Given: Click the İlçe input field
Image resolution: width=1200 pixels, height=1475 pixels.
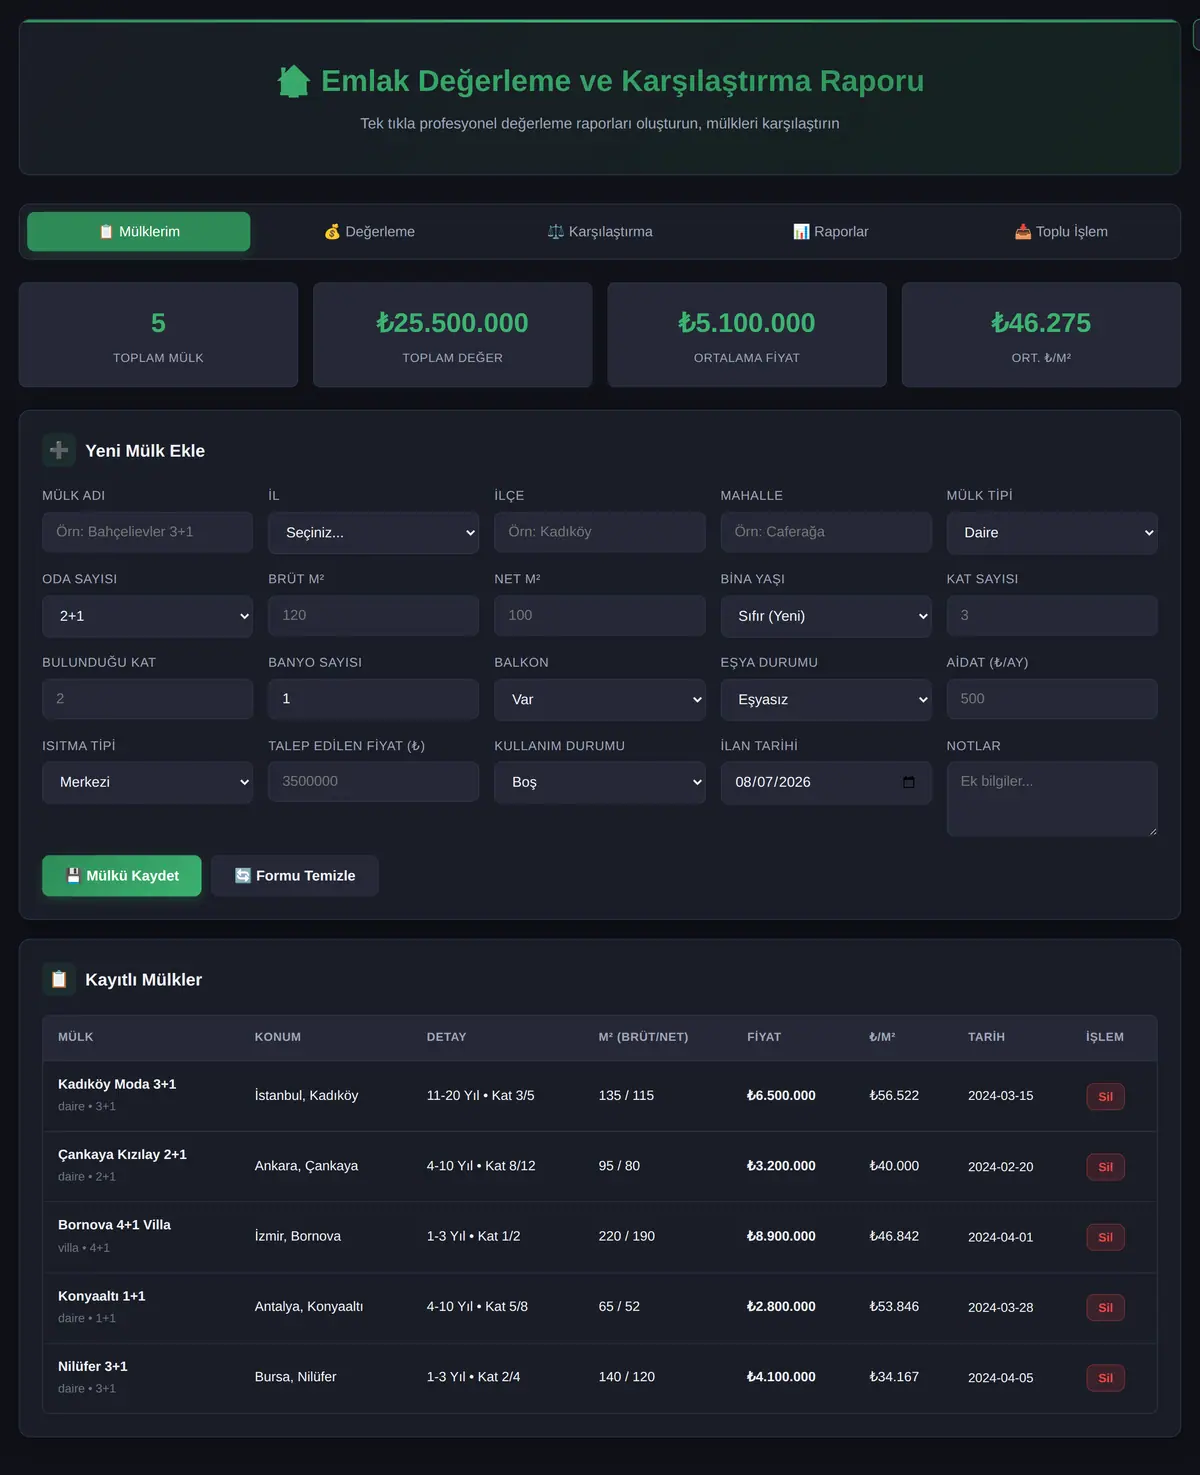Looking at the screenshot, I should coord(600,532).
